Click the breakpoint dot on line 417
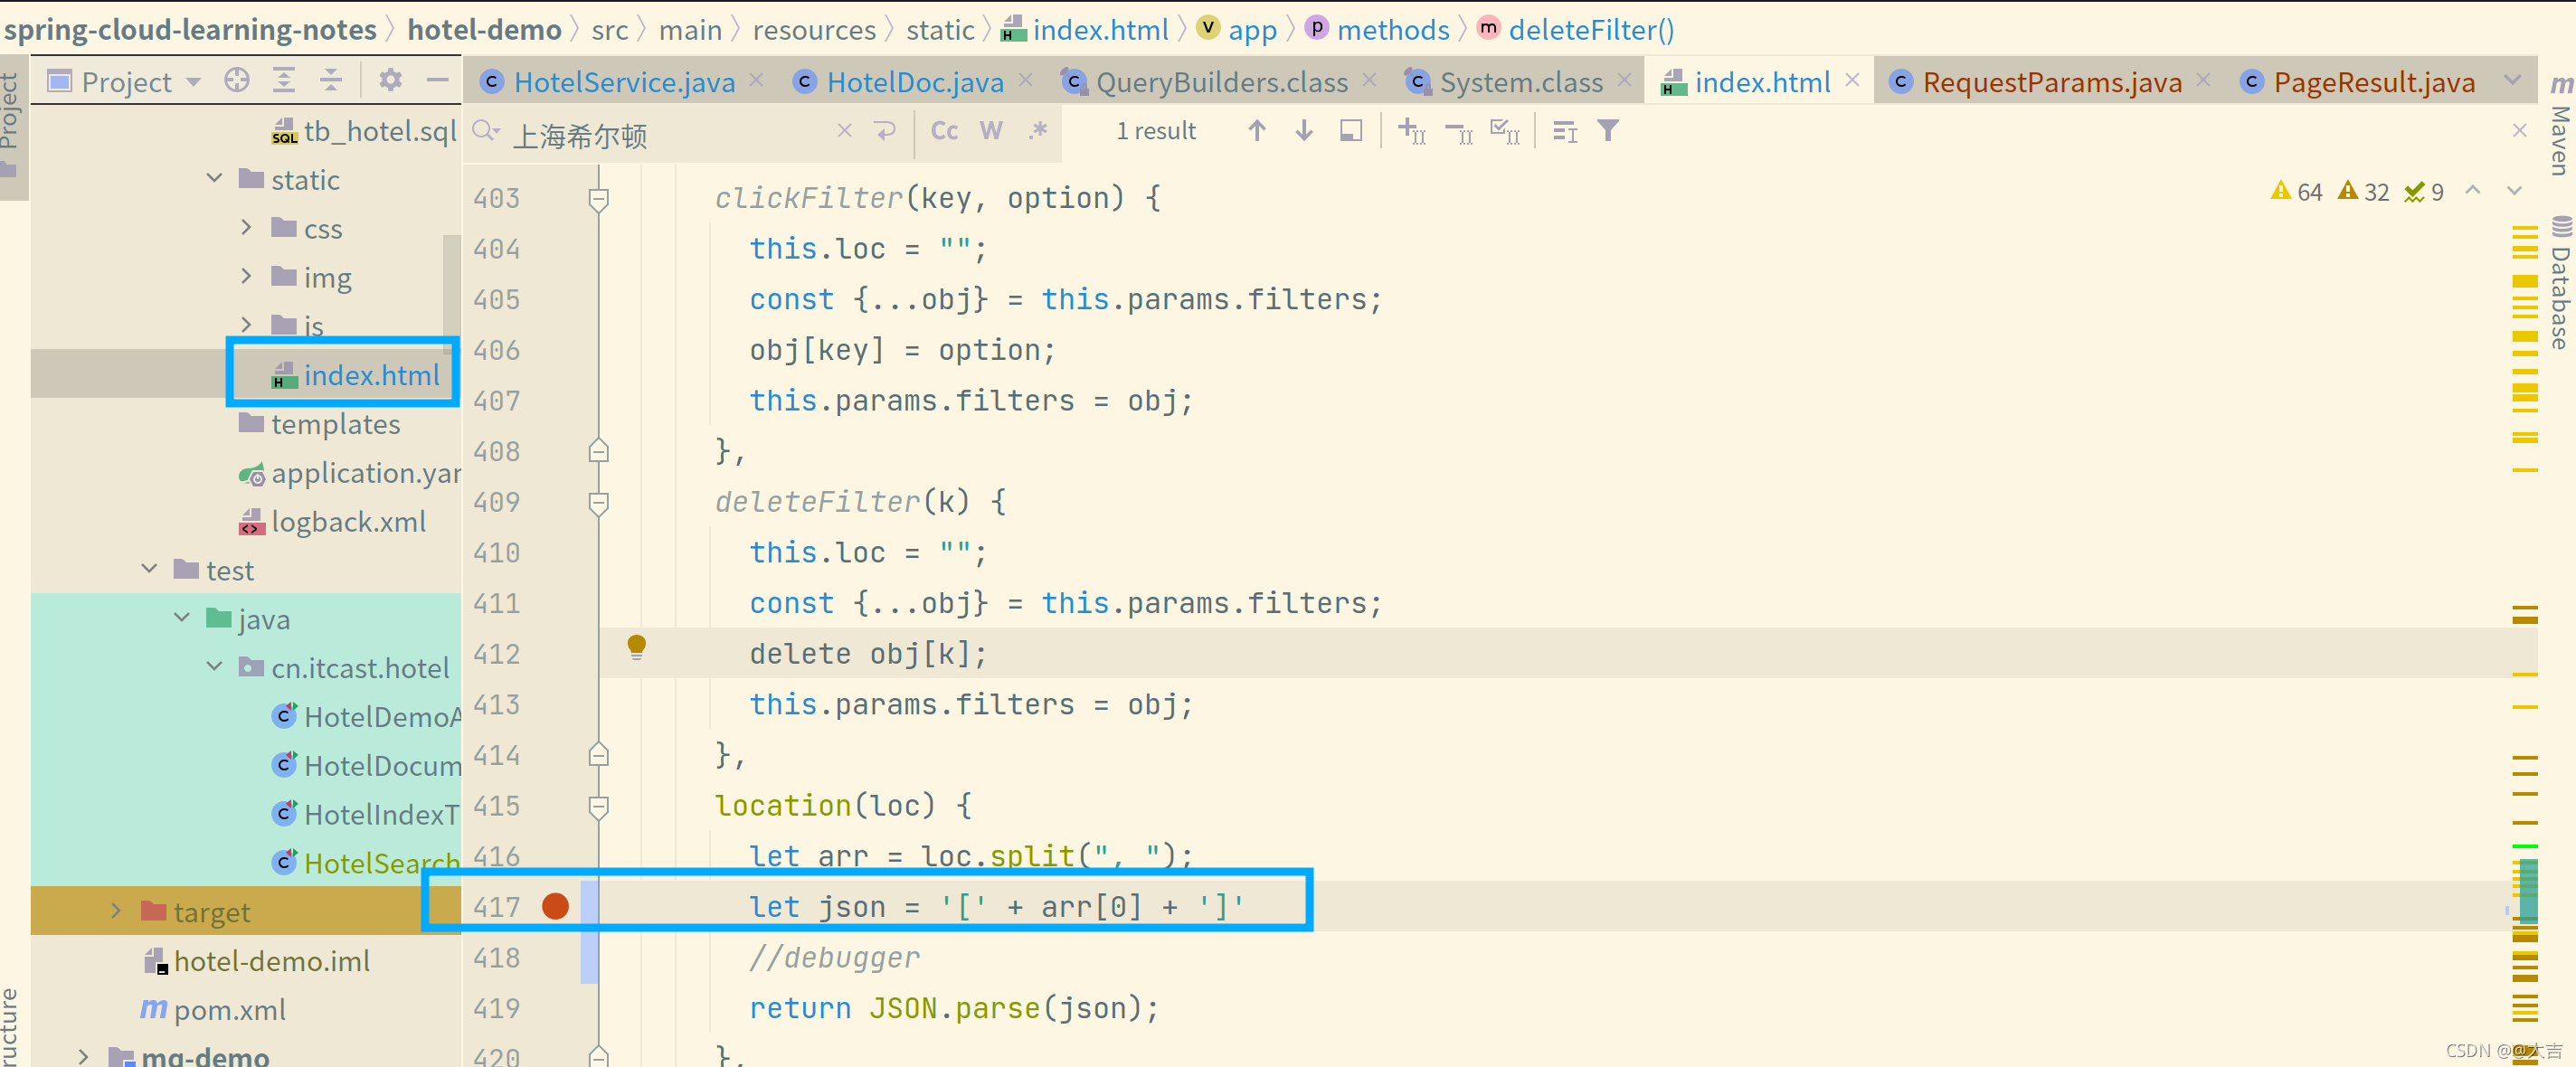 click(555, 906)
